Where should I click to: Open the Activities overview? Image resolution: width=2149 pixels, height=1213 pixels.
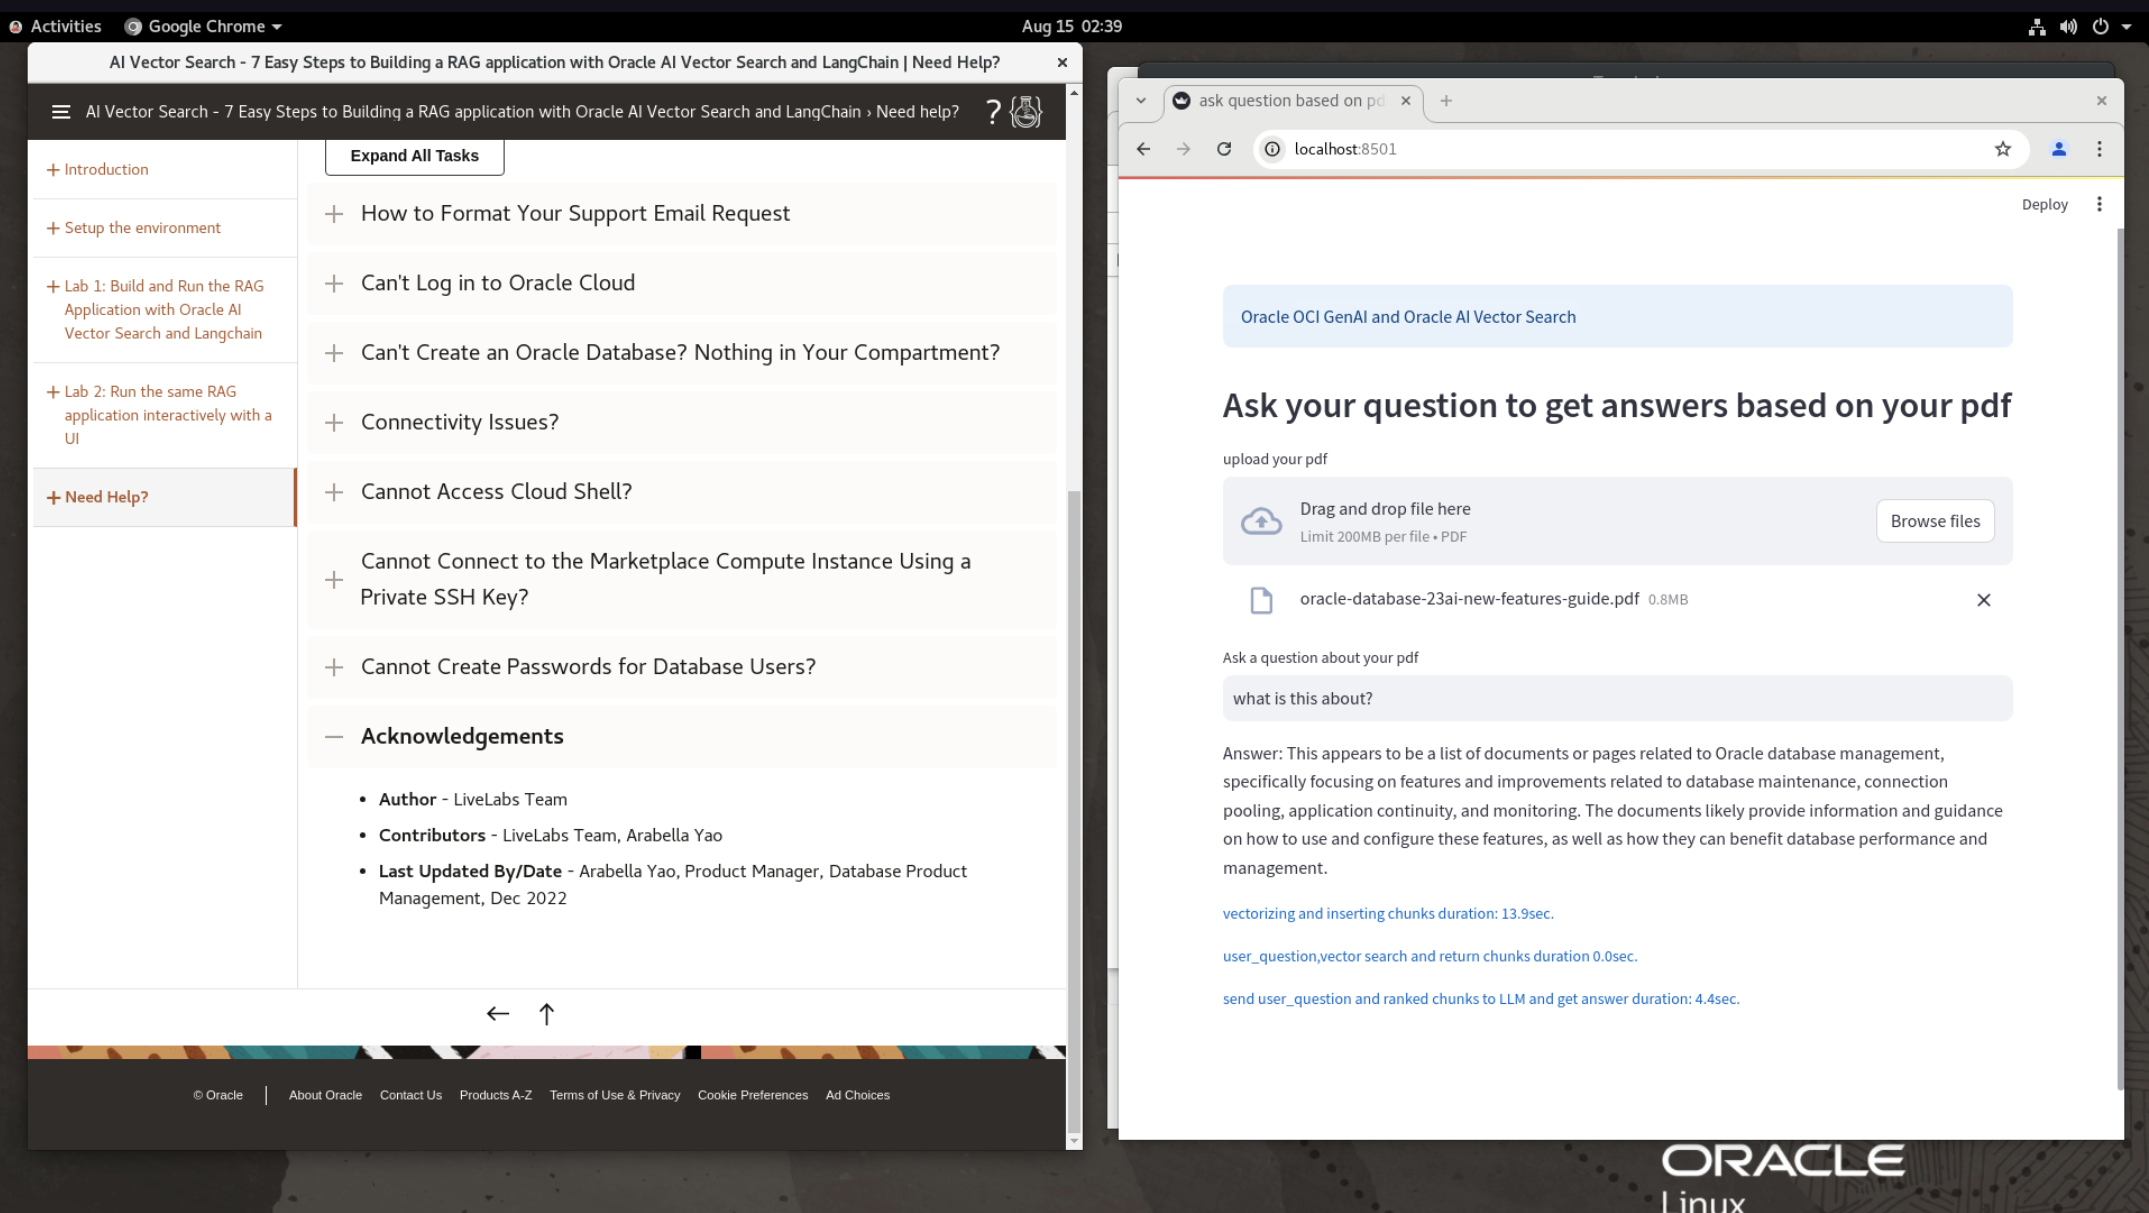(x=65, y=26)
